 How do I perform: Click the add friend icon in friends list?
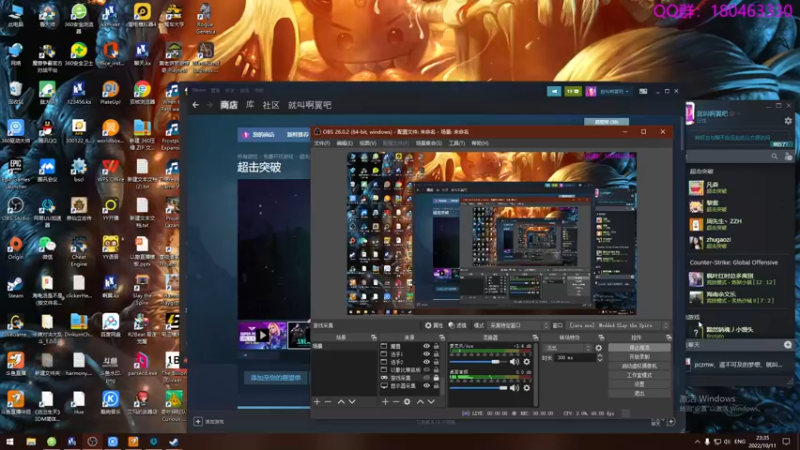pyautogui.click(x=788, y=157)
